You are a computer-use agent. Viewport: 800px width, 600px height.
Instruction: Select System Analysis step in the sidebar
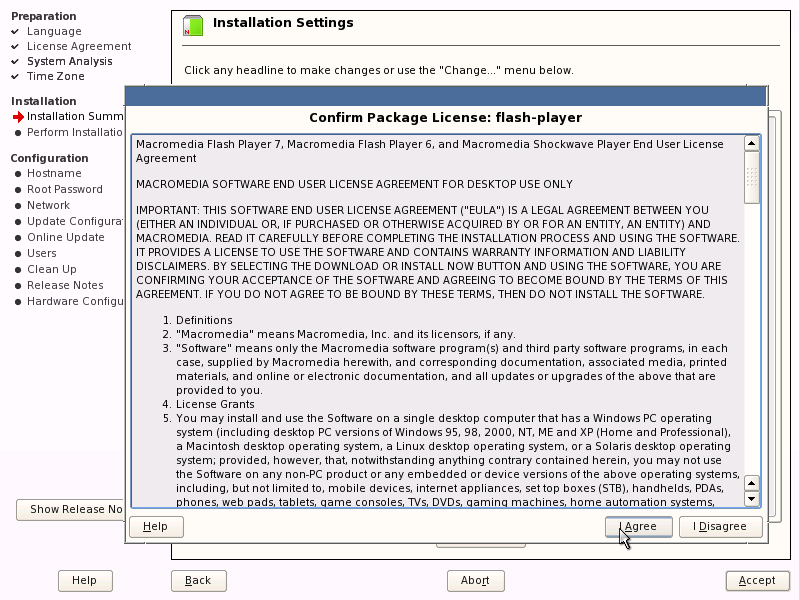[69, 62]
